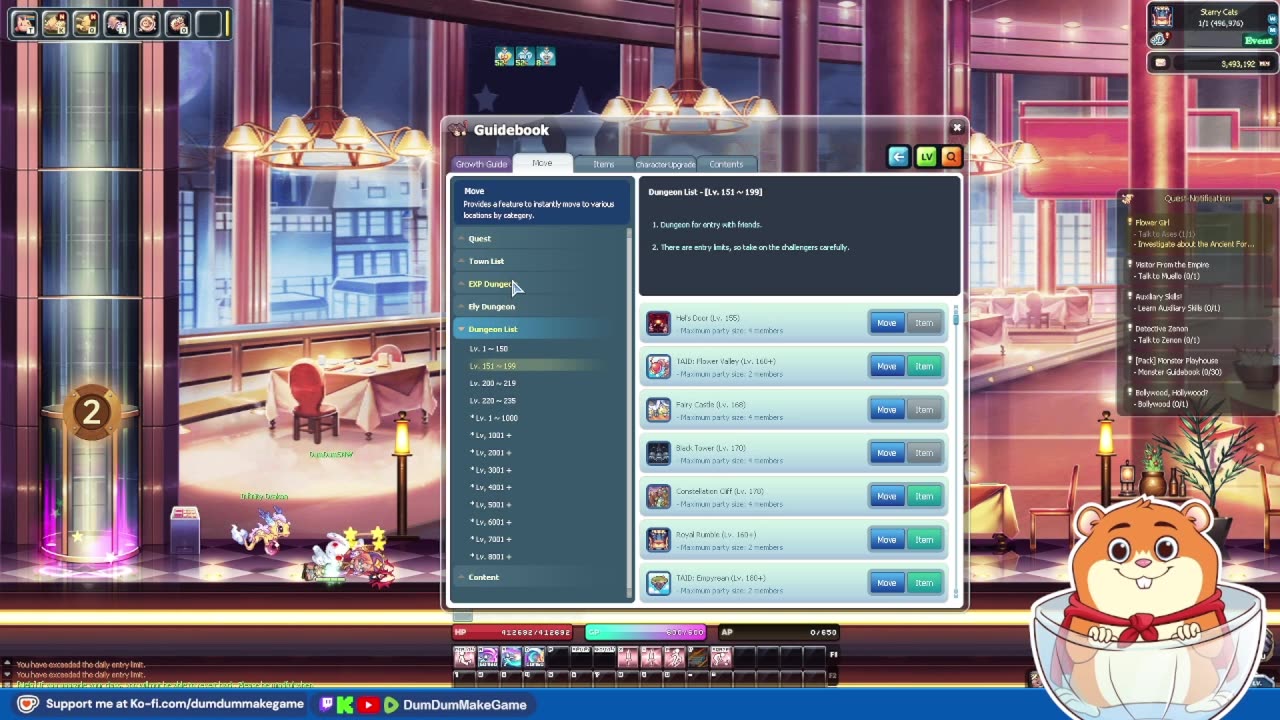Viewport: 1280px width, 720px height.
Task: Click Item button for Royal Rumble
Action: [x=924, y=540]
